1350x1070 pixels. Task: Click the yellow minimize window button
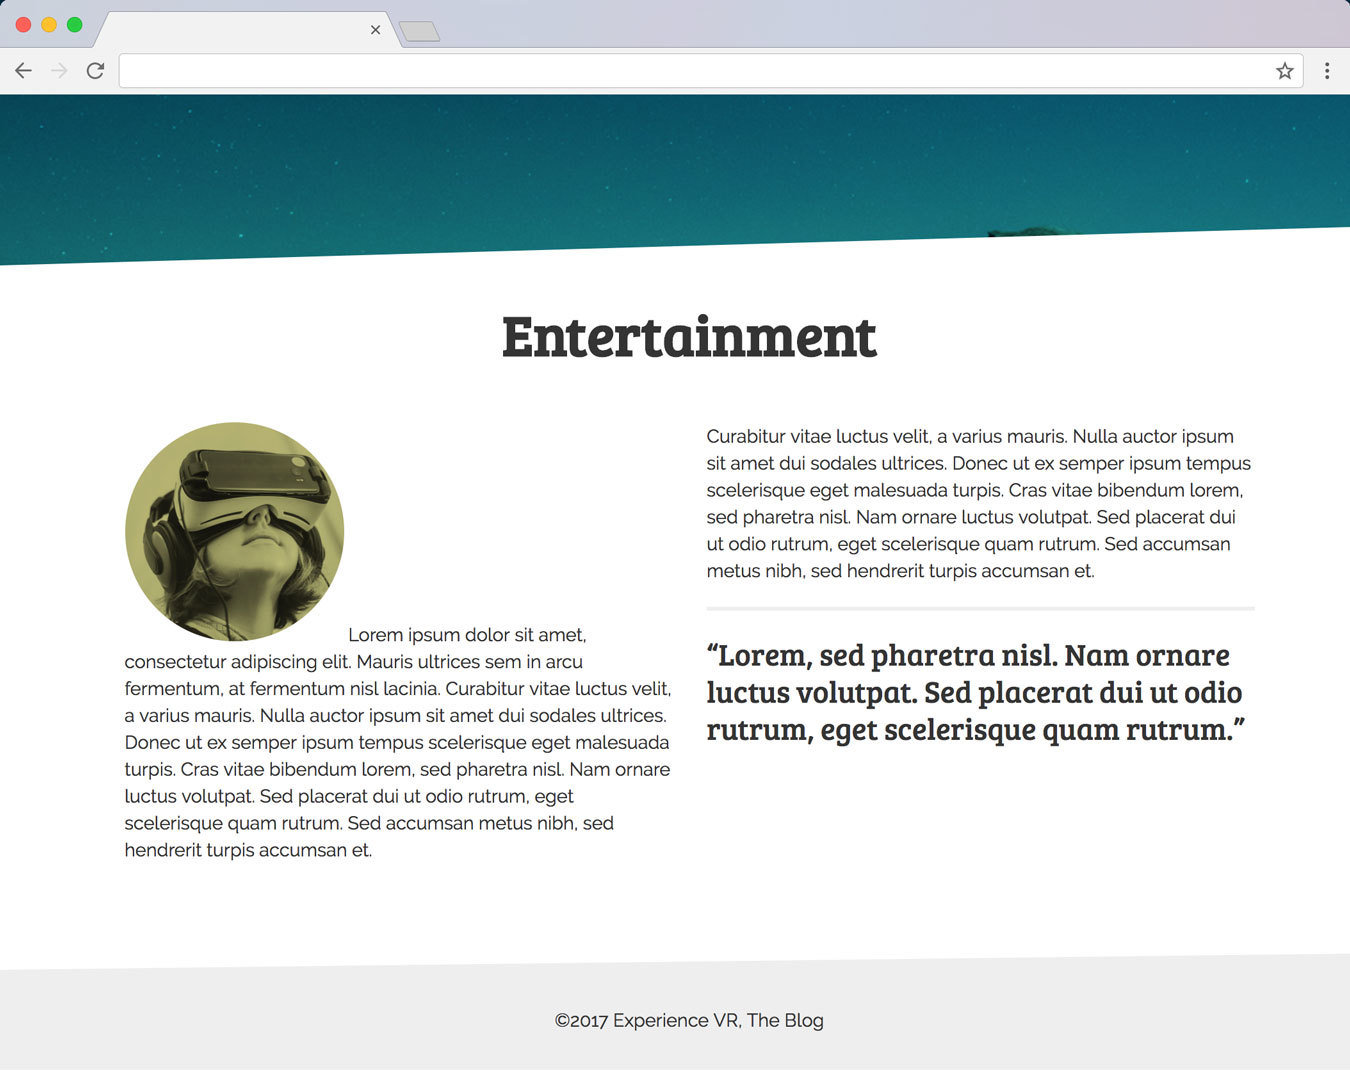pyautogui.click(x=49, y=24)
